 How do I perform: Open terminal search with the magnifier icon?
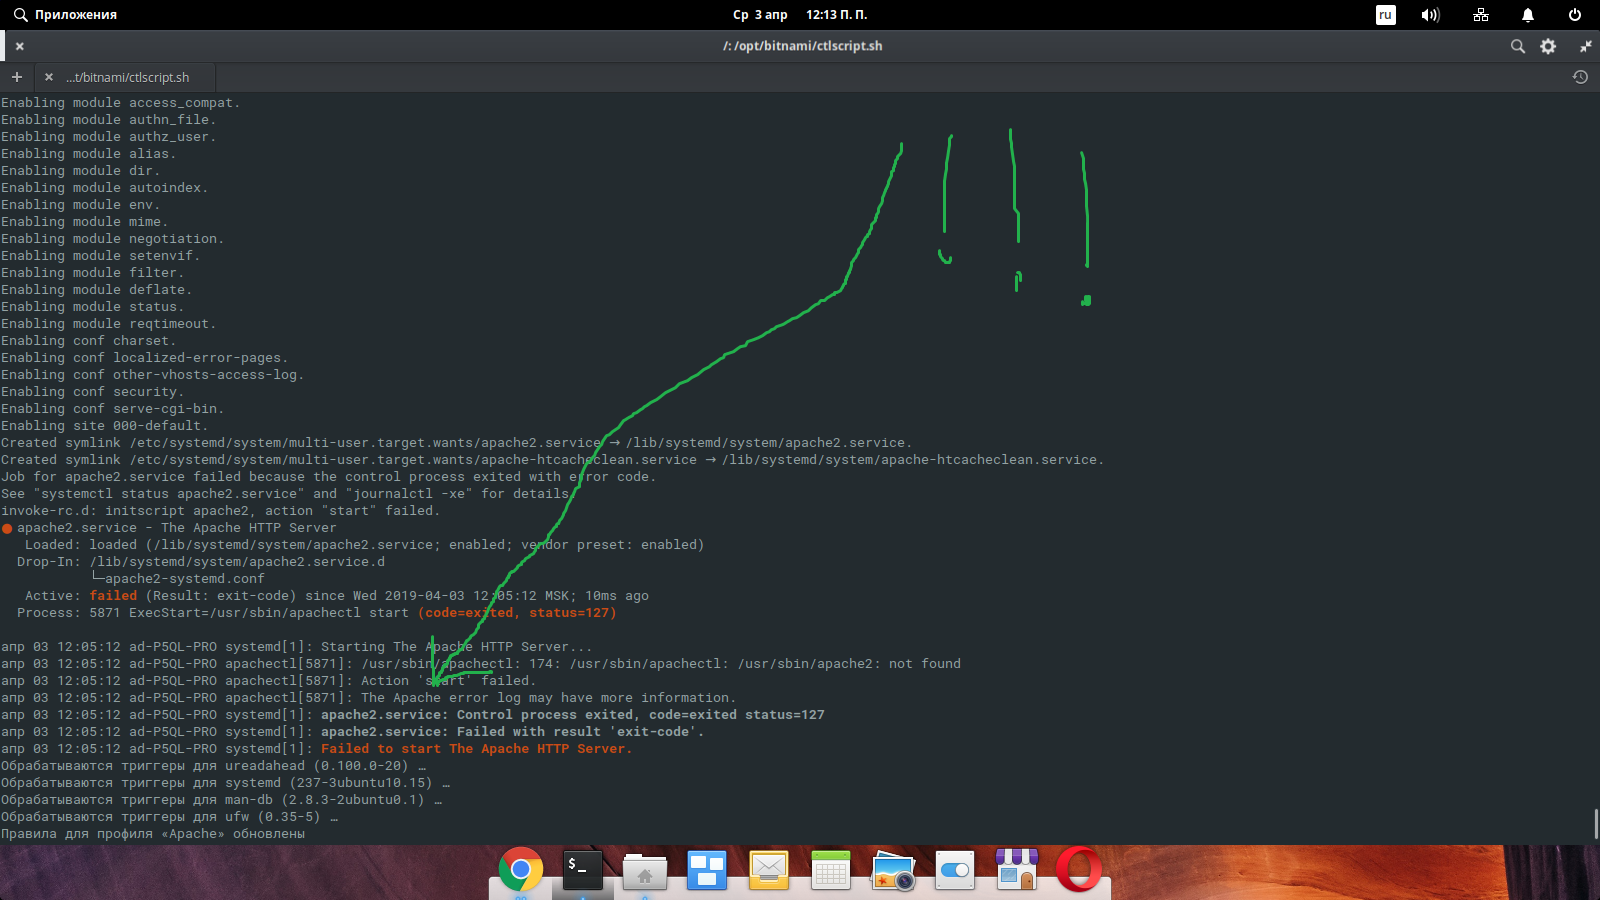click(x=1517, y=46)
